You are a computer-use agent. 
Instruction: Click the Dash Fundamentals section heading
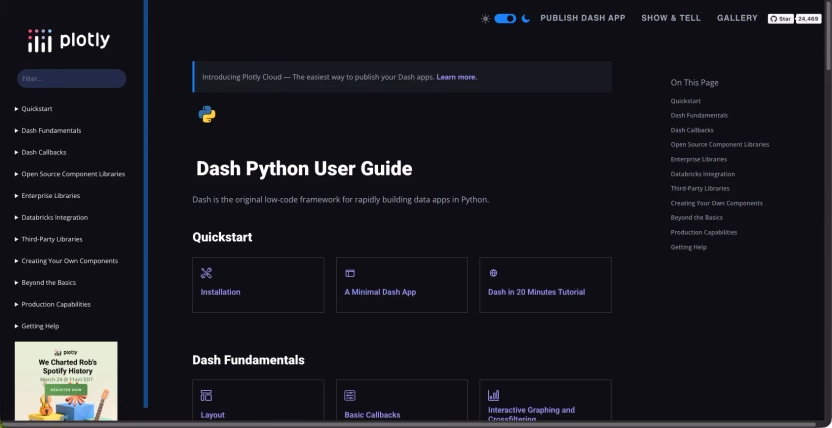(248, 360)
